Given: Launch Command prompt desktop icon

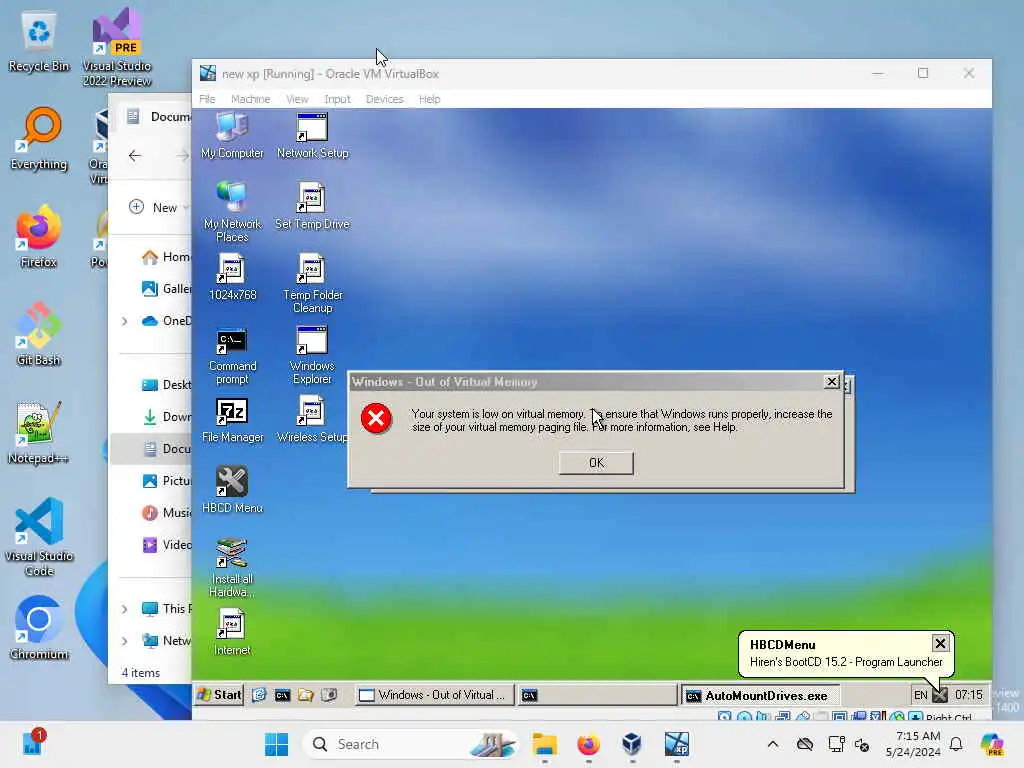Looking at the screenshot, I should tap(232, 356).
